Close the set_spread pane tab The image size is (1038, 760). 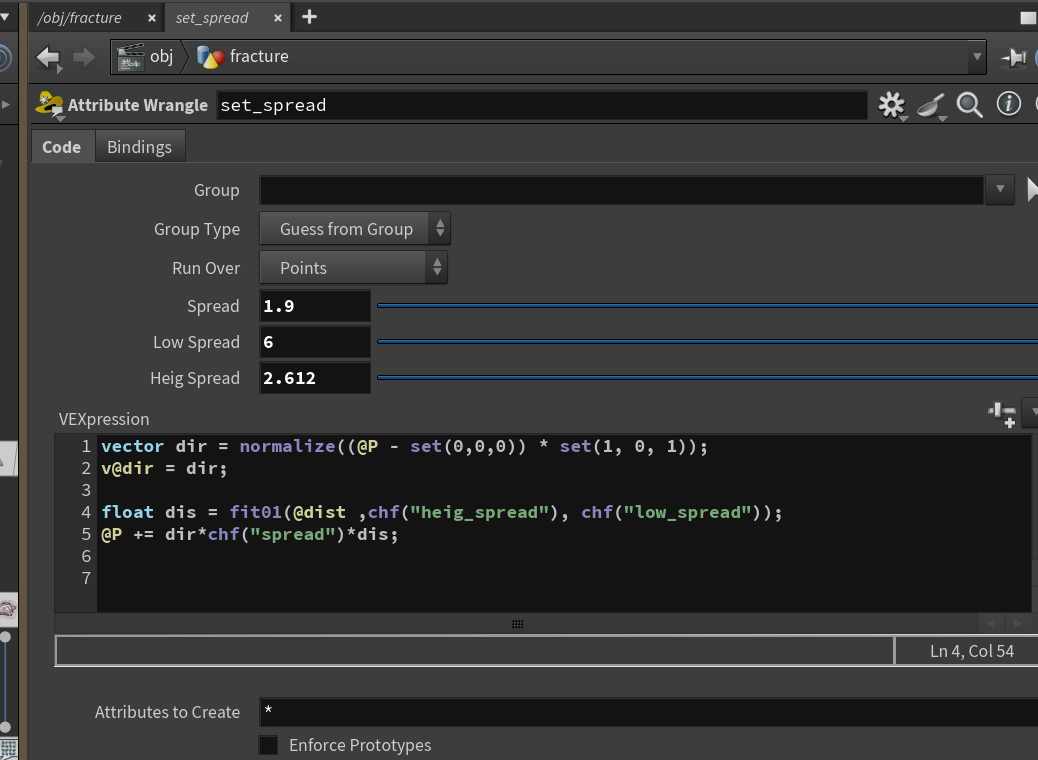[x=278, y=19]
